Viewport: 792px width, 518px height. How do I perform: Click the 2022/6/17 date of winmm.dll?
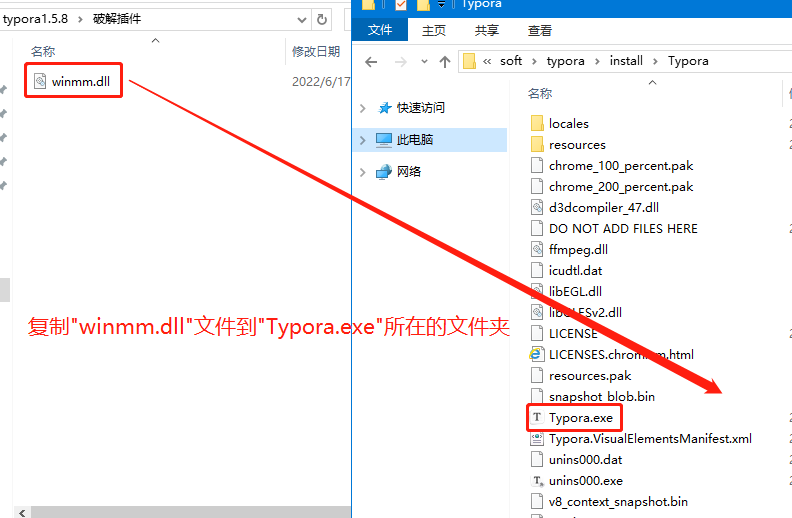click(321, 81)
